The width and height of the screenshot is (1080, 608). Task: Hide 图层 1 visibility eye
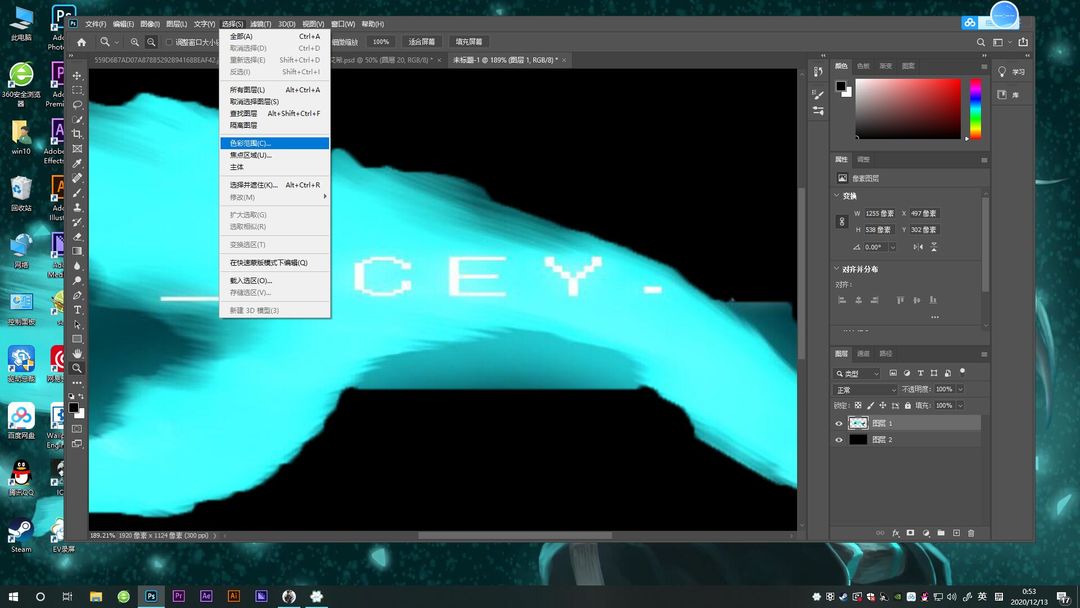point(839,423)
